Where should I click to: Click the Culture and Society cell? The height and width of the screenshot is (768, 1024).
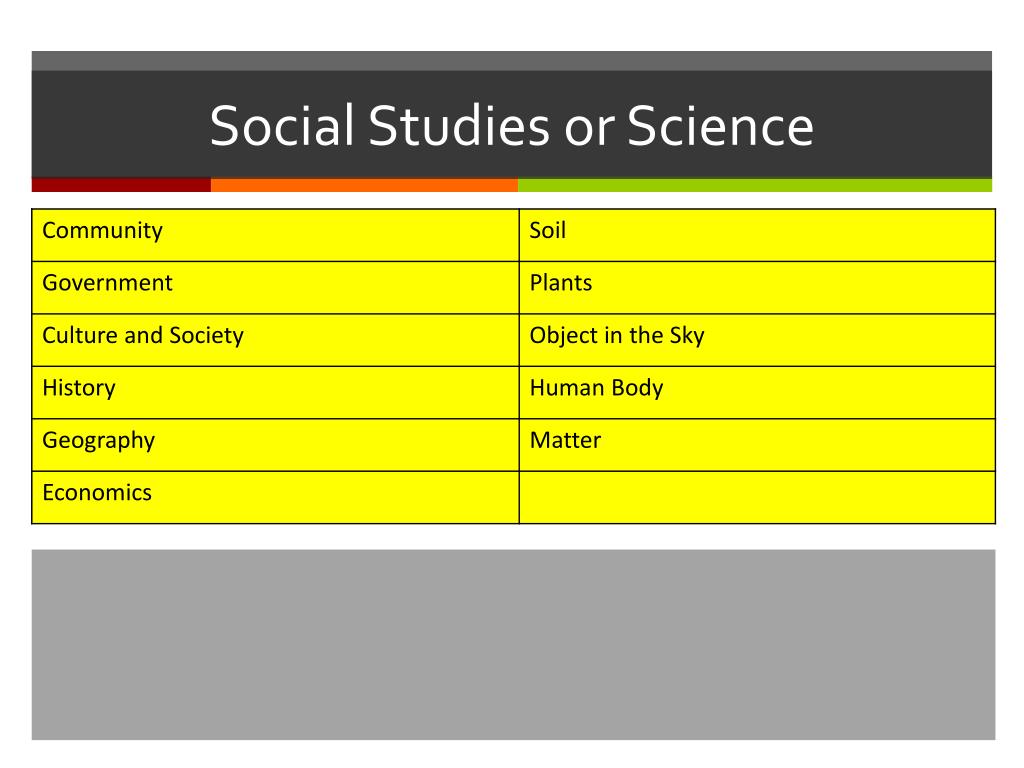coord(276,340)
